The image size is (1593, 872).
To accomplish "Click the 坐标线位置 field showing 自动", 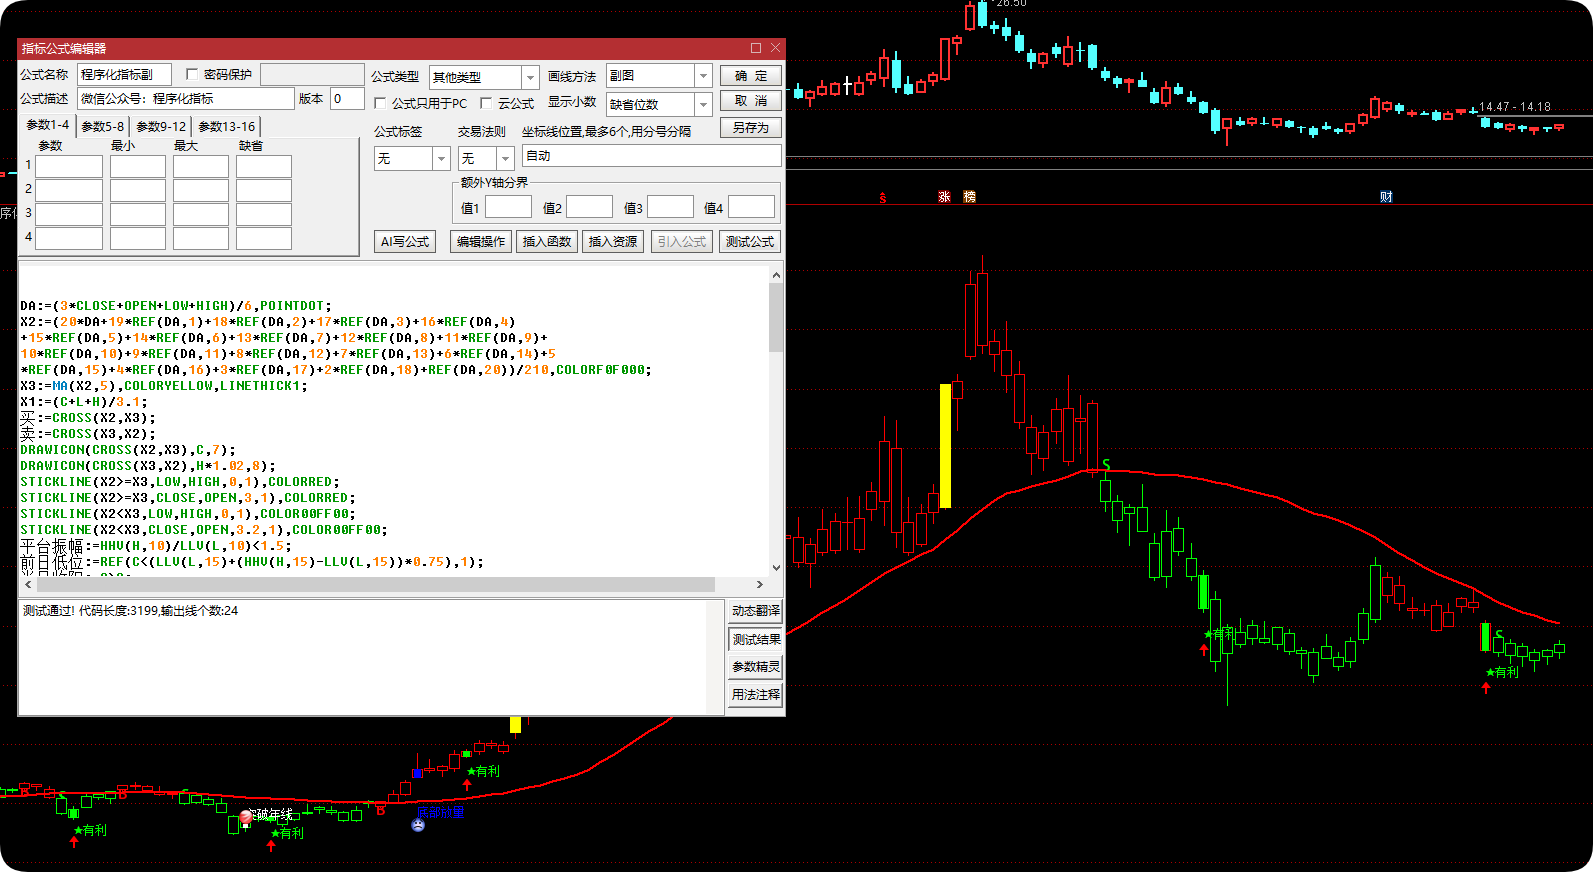I will click(x=652, y=156).
